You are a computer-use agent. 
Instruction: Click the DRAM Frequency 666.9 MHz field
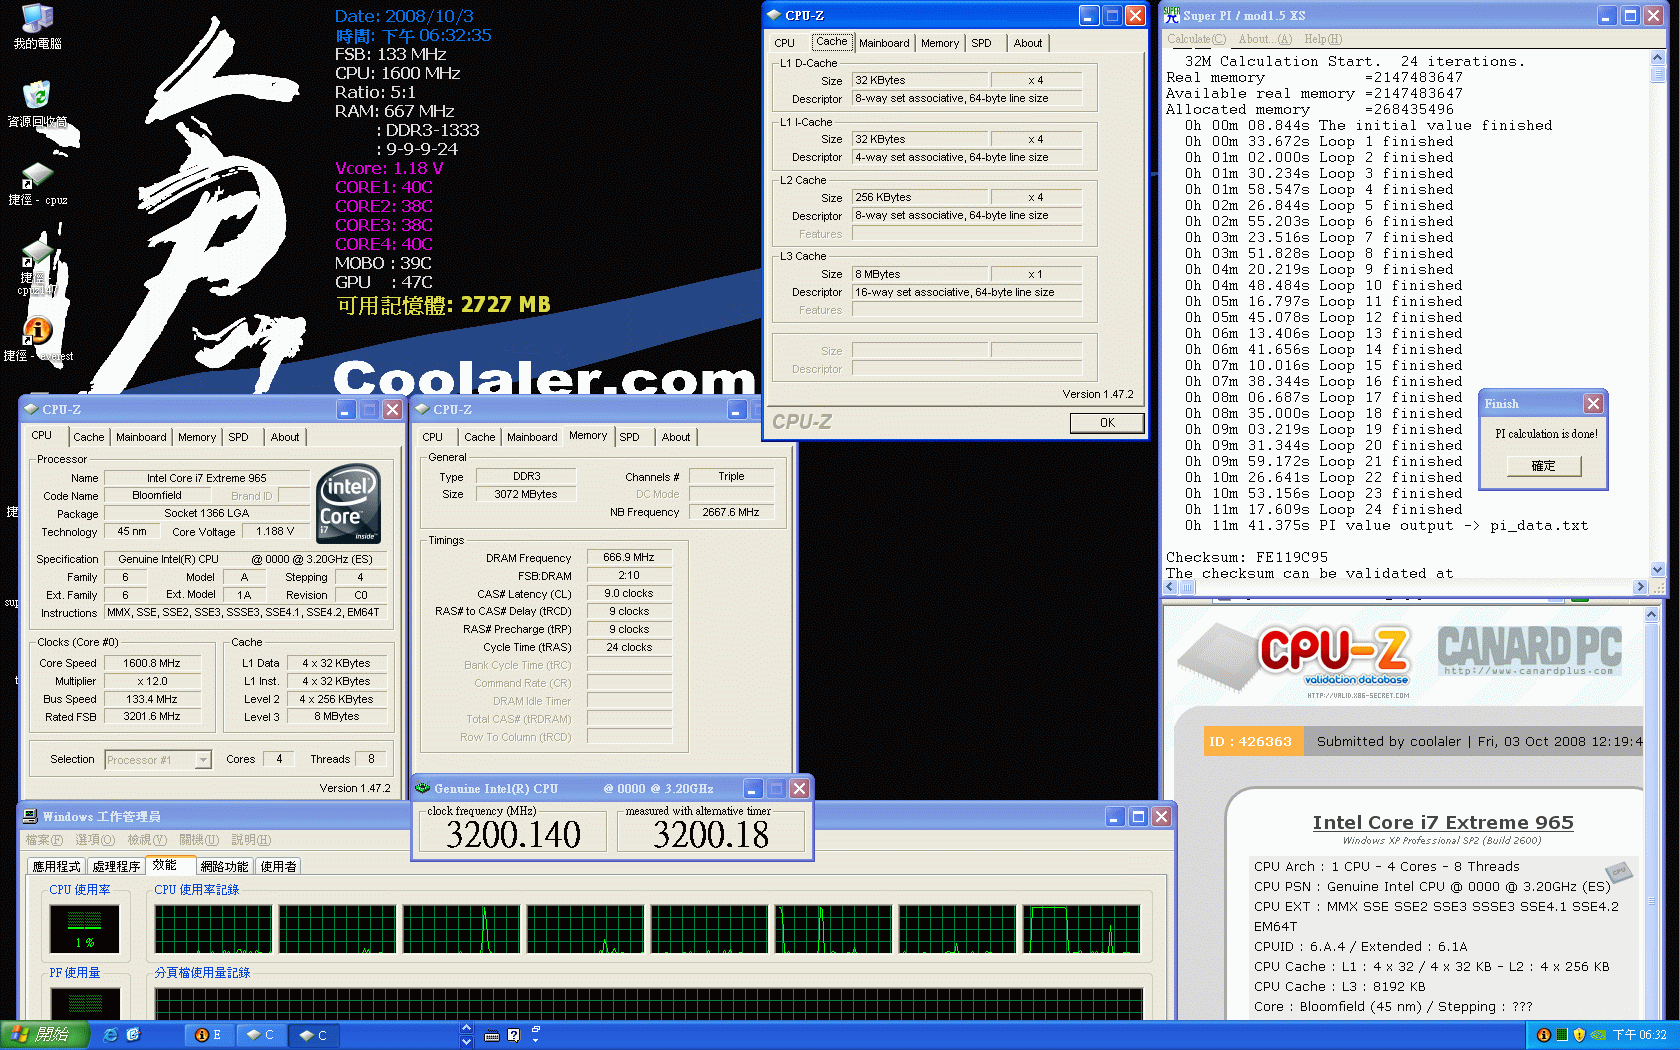629,557
